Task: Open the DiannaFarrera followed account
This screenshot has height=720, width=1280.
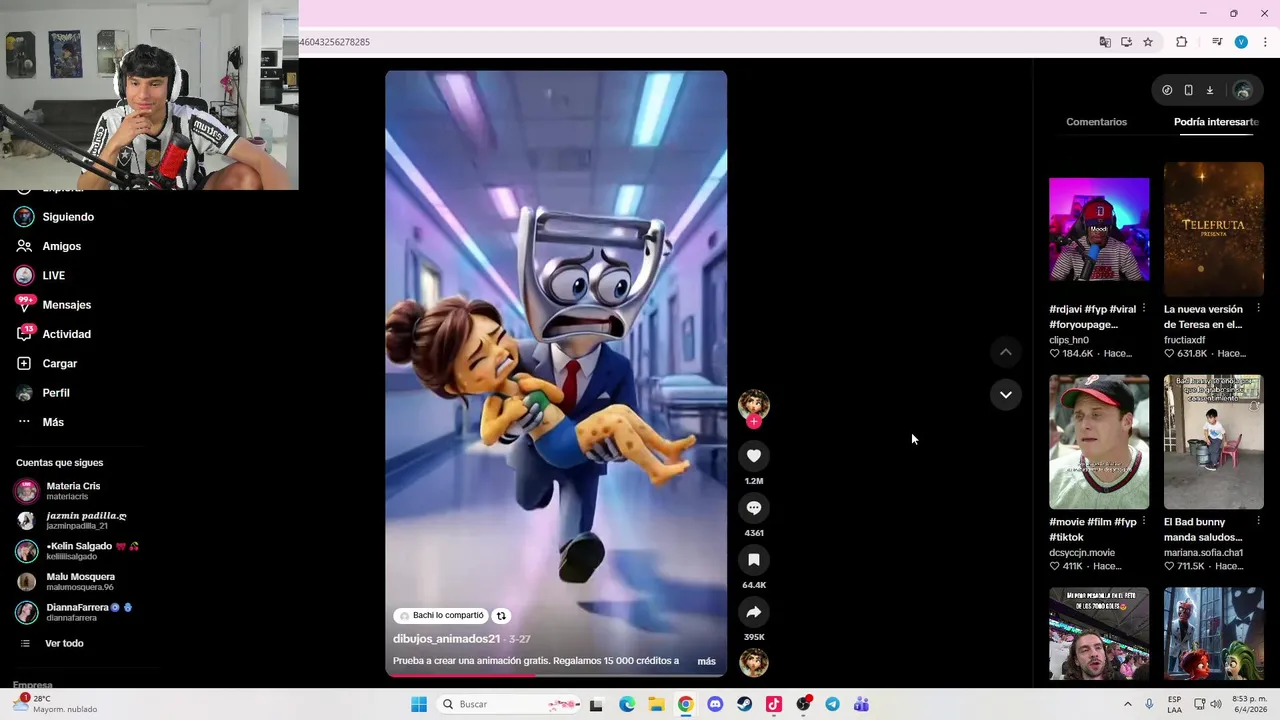Action: pyautogui.click(x=72, y=612)
